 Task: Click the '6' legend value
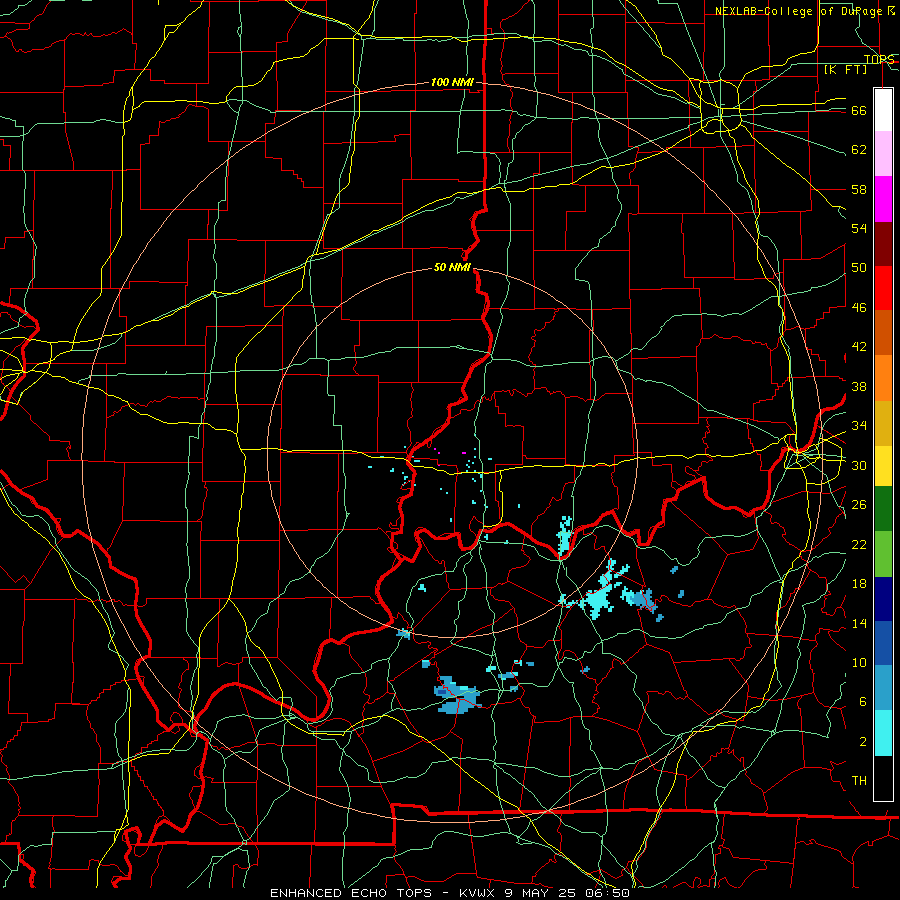[x=863, y=702]
